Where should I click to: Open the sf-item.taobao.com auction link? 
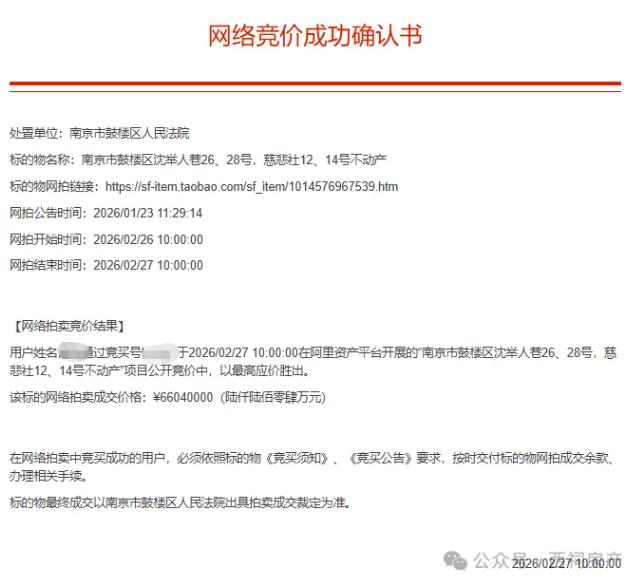(x=251, y=186)
